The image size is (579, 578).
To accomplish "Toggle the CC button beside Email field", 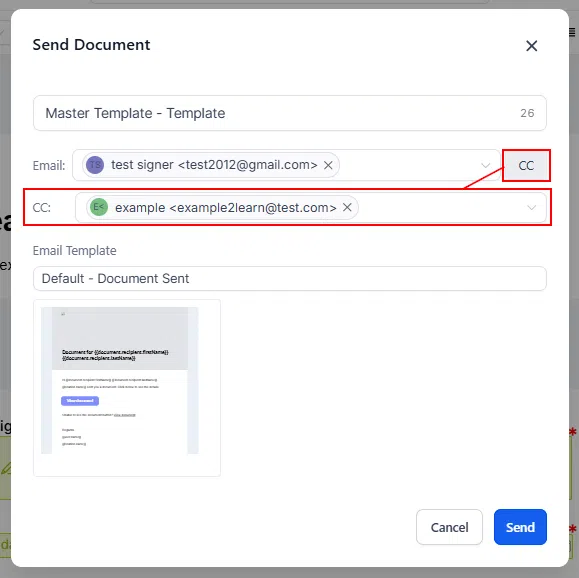I will [526, 165].
